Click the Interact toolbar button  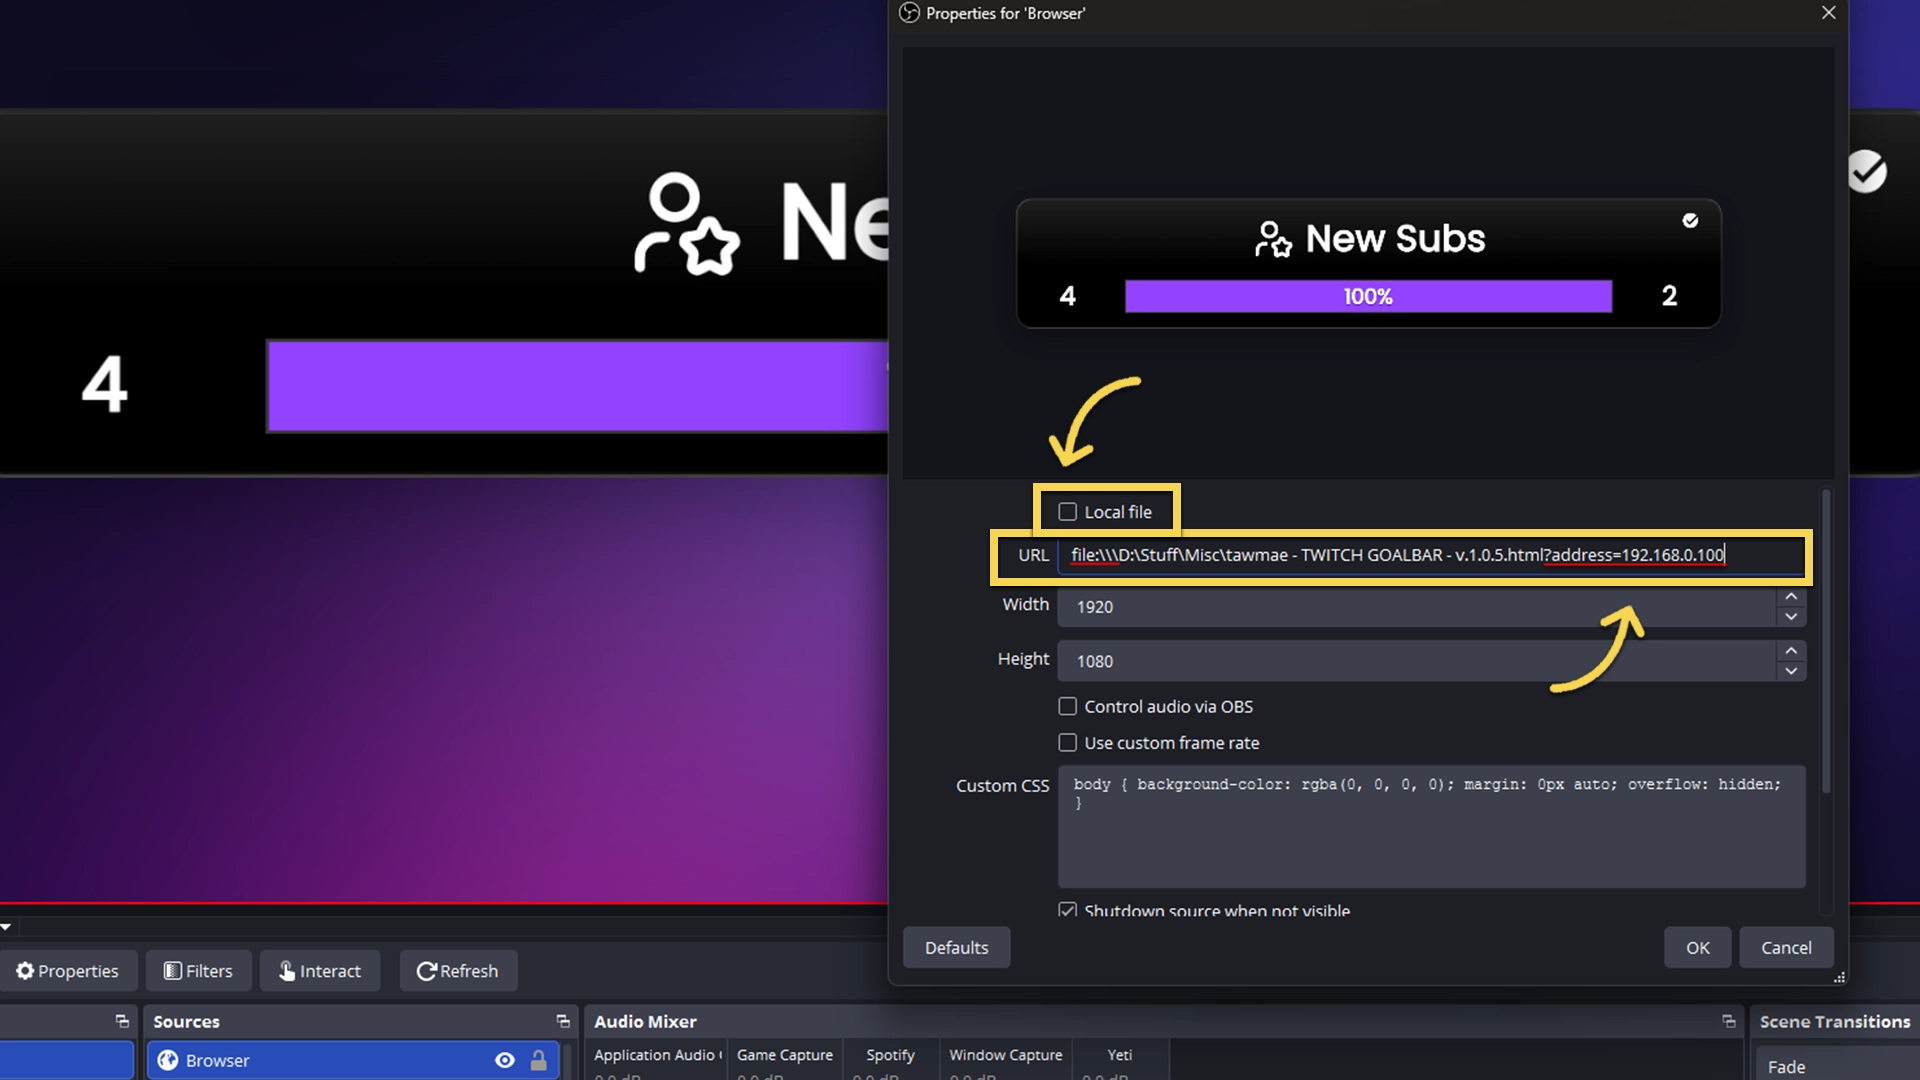pos(320,971)
